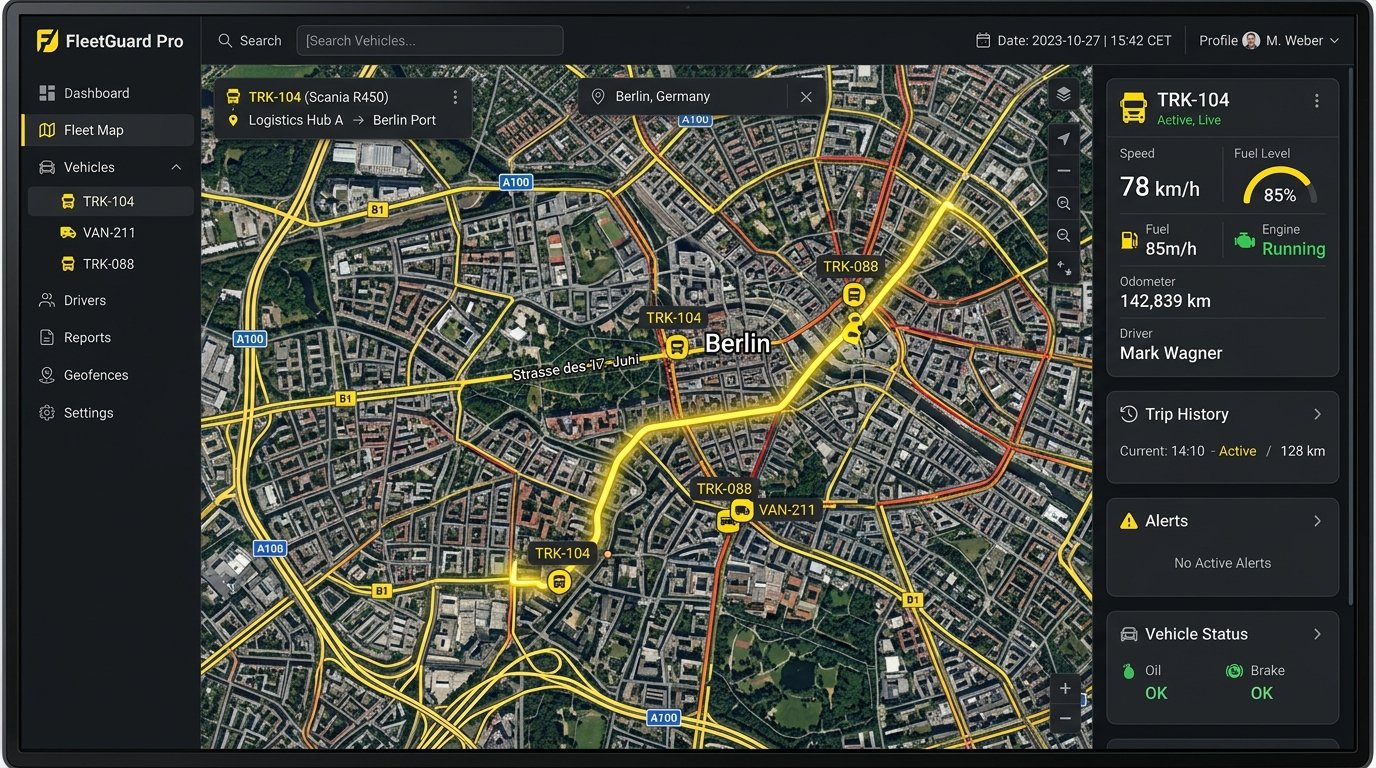The width and height of the screenshot is (1376, 768).
Task: Collapse the Vehicles list chevron
Action: pos(176,167)
